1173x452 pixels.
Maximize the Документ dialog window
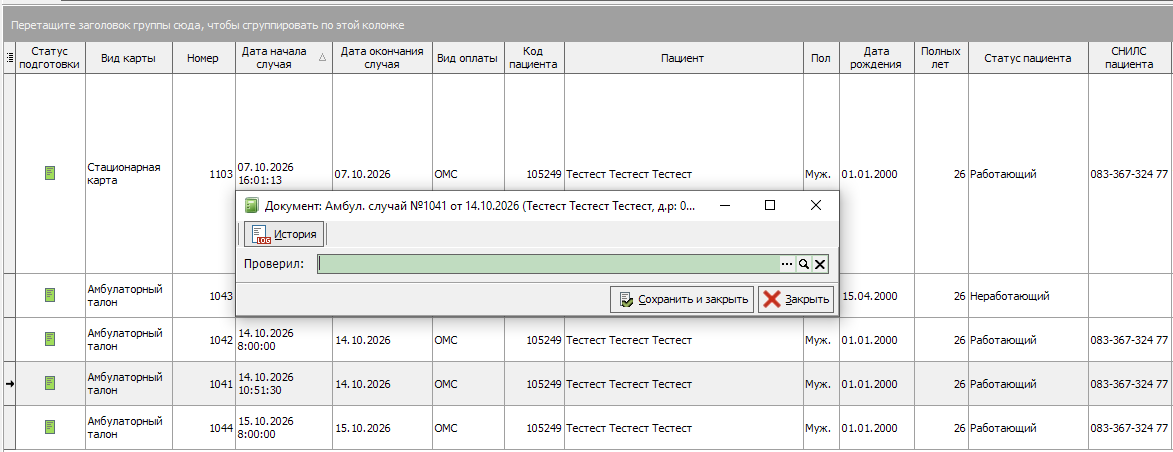770,205
